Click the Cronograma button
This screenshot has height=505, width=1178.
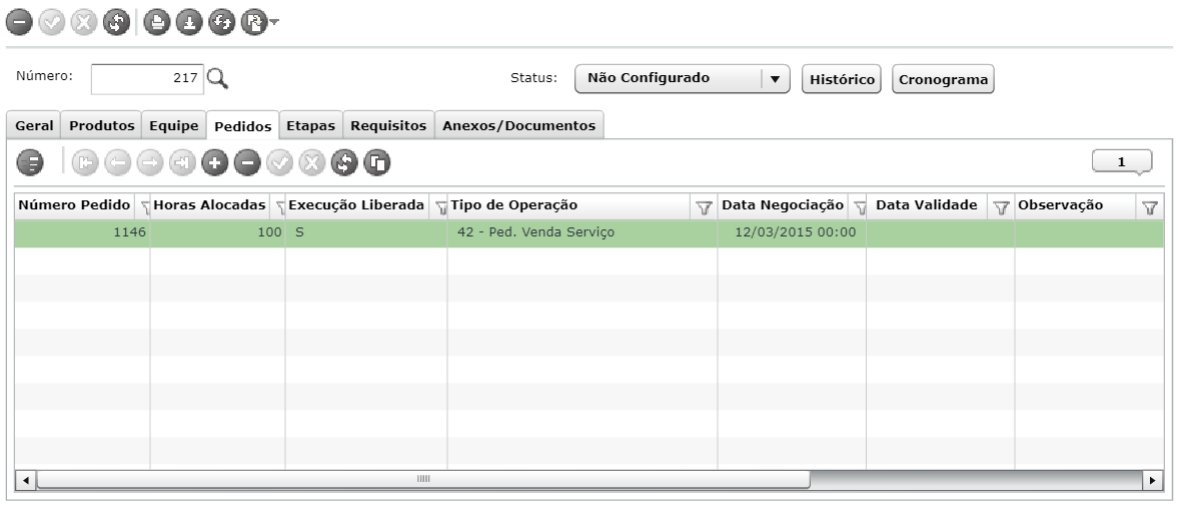pyautogui.click(x=943, y=80)
